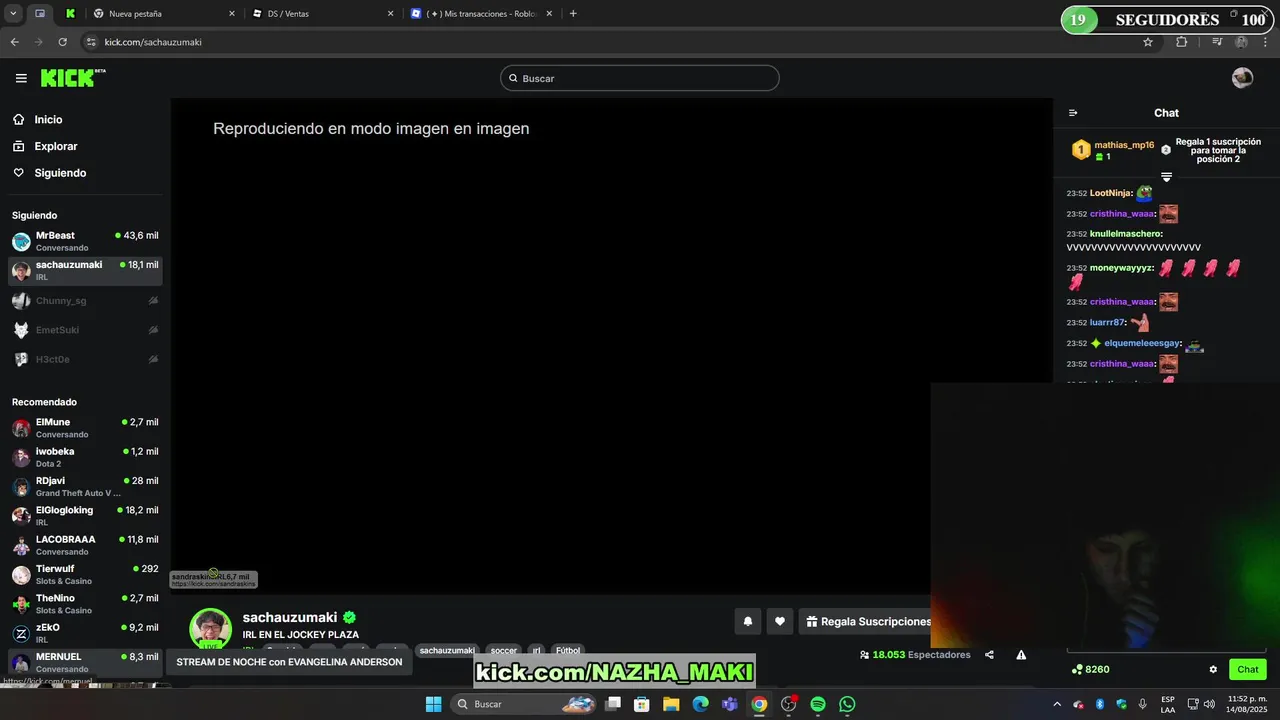Open the taskbar clock and date
The height and width of the screenshot is (720, 1280).
1246,704
